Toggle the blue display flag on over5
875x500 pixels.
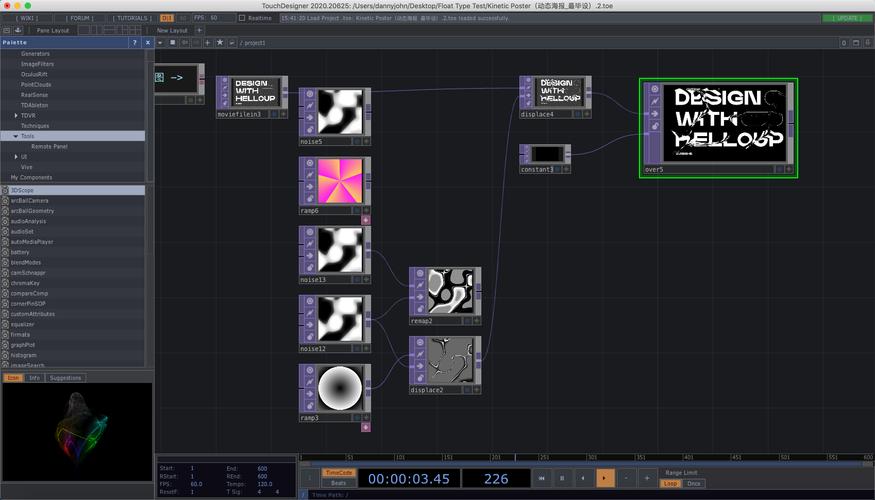point(780,169)
